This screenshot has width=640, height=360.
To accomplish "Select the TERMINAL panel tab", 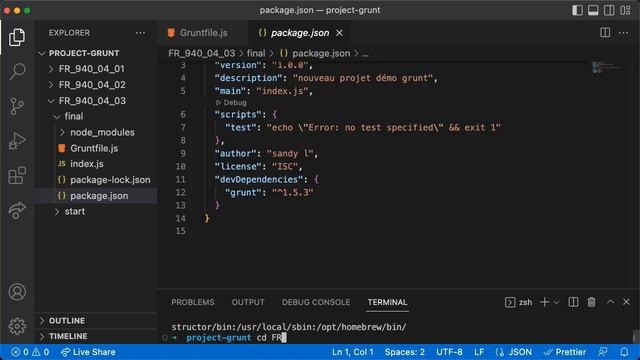I will pyautogui.click(x=387, y=302).
